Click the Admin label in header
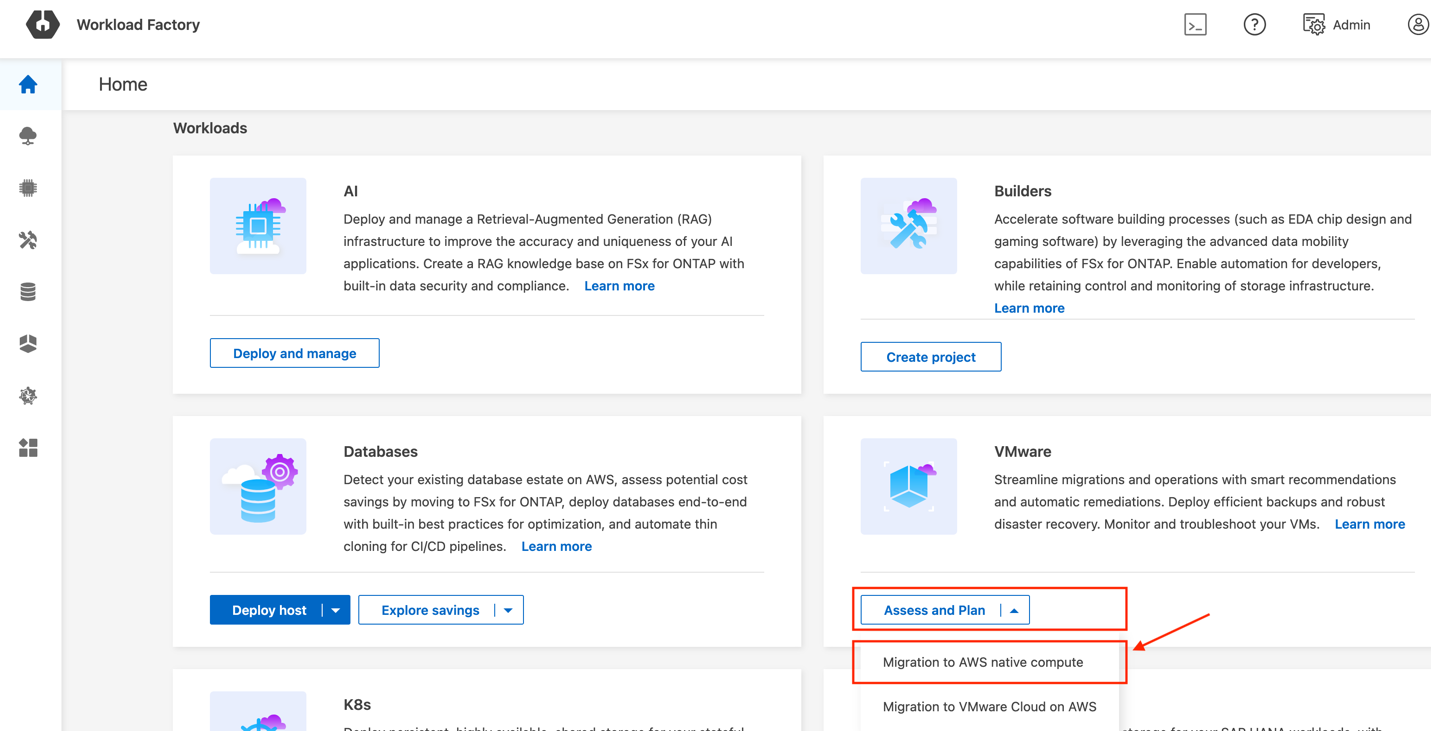 tap(1352, 25)
